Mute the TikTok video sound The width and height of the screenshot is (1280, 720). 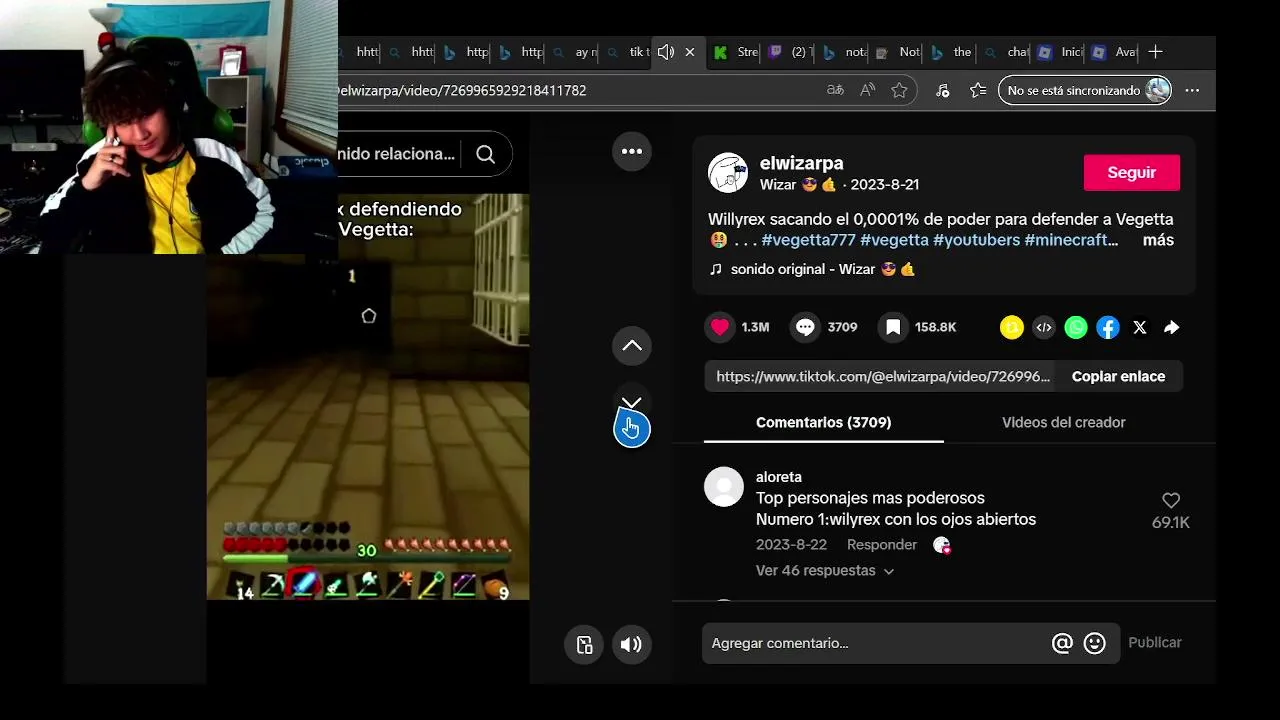click(631, 645)
